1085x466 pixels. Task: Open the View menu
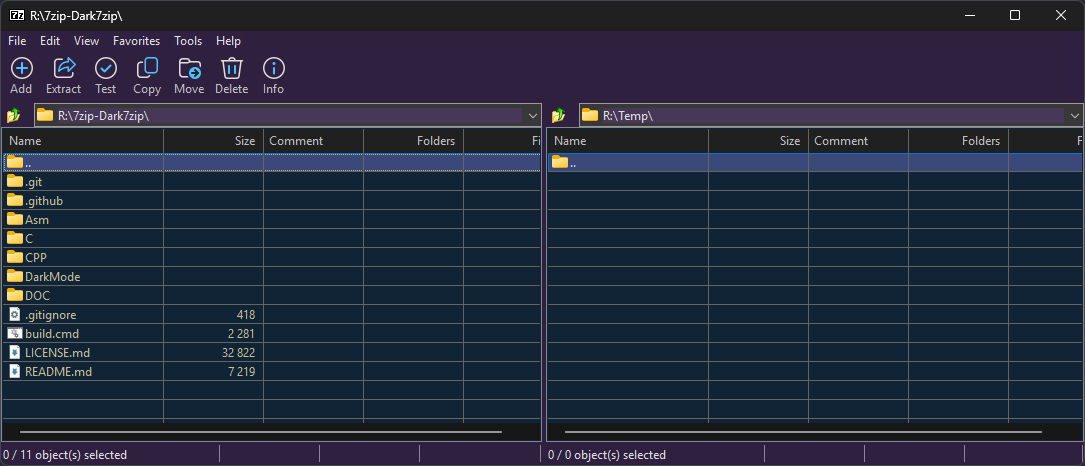pos(86,41)
